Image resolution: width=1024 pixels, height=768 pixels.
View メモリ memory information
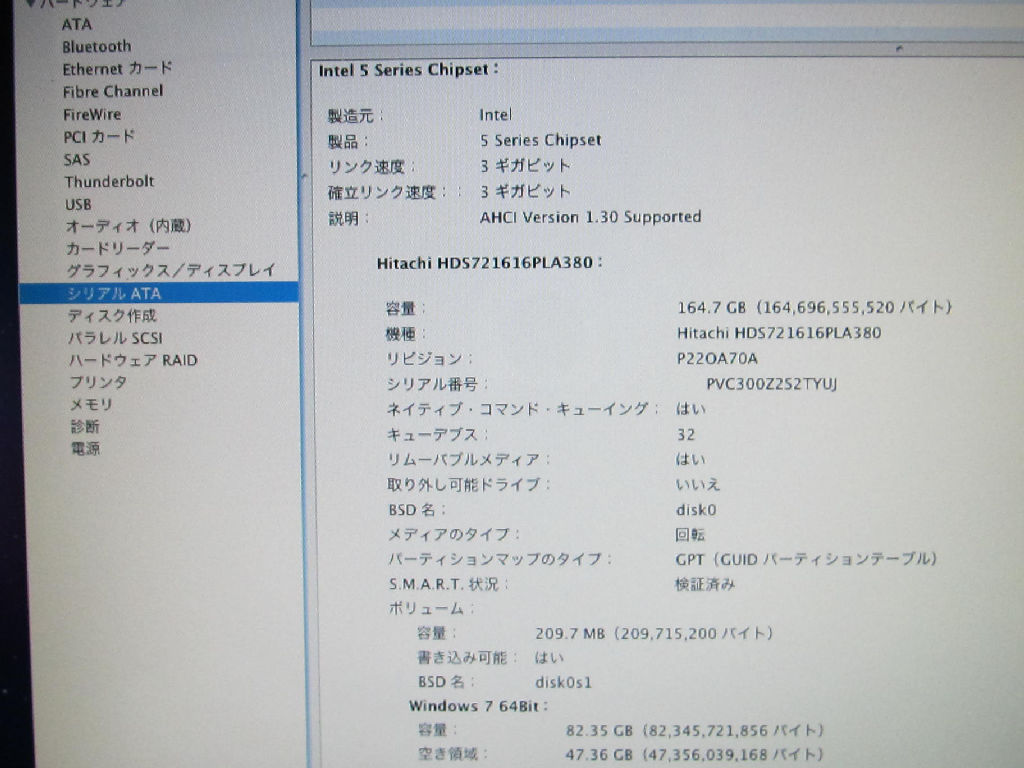(x=90, y=404)
